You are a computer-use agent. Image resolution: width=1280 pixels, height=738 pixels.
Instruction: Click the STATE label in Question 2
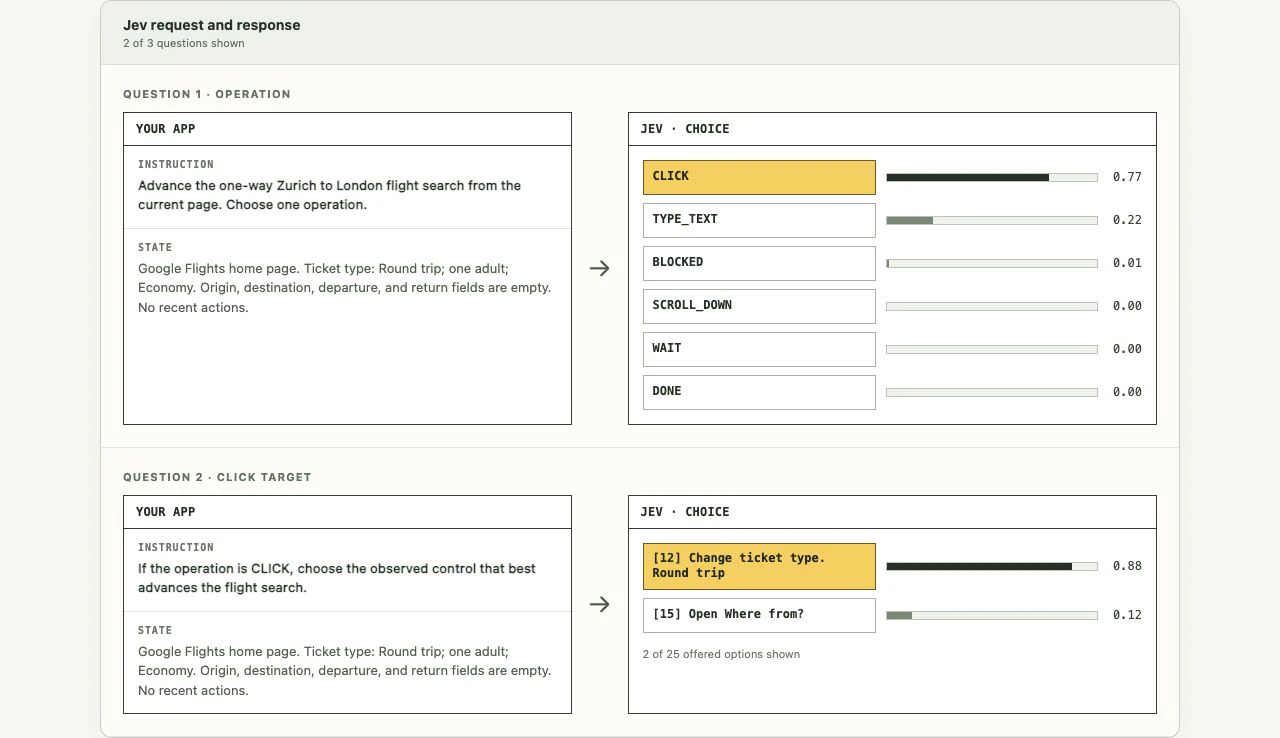coord(155,630)
